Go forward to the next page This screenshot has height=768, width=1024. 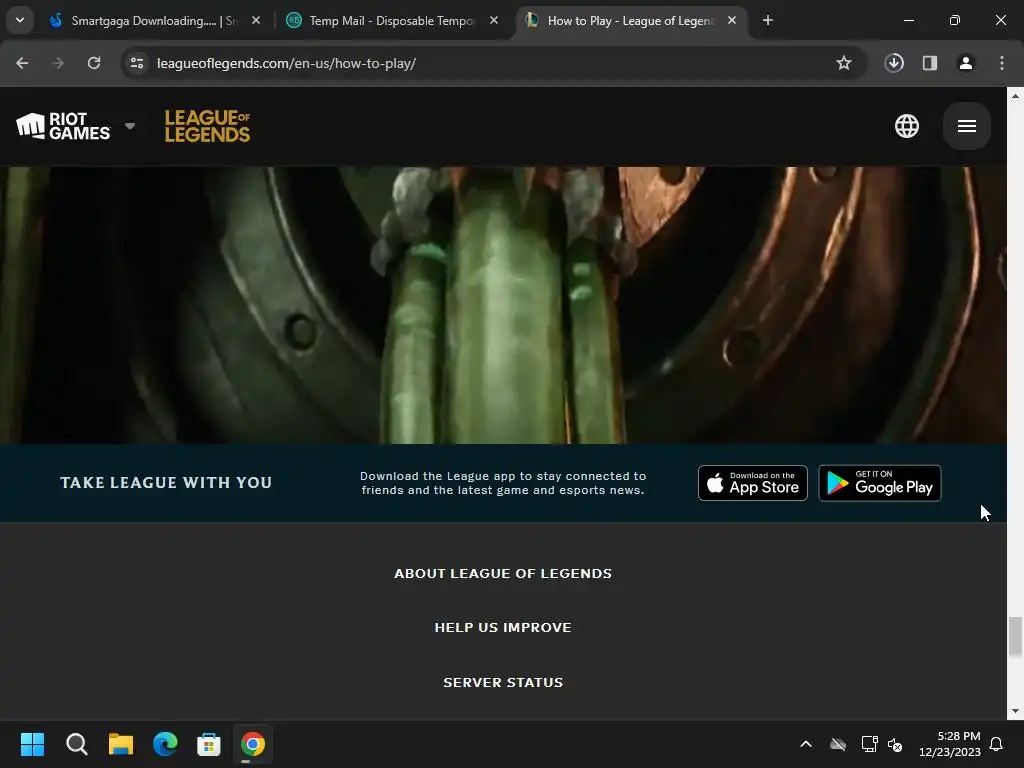(58, 63)
